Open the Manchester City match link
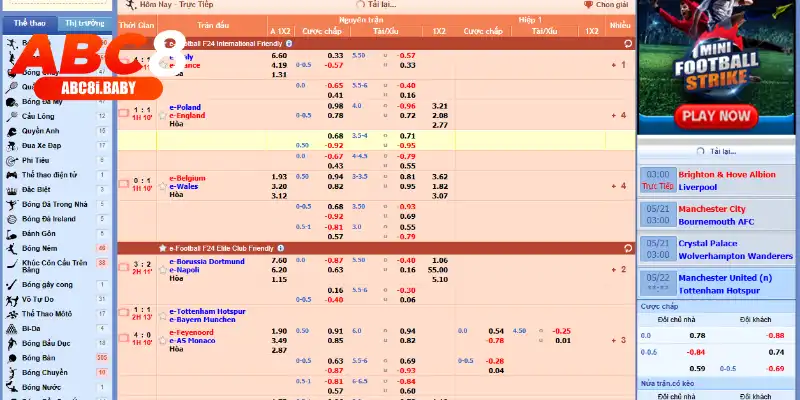 click(711, 209)
